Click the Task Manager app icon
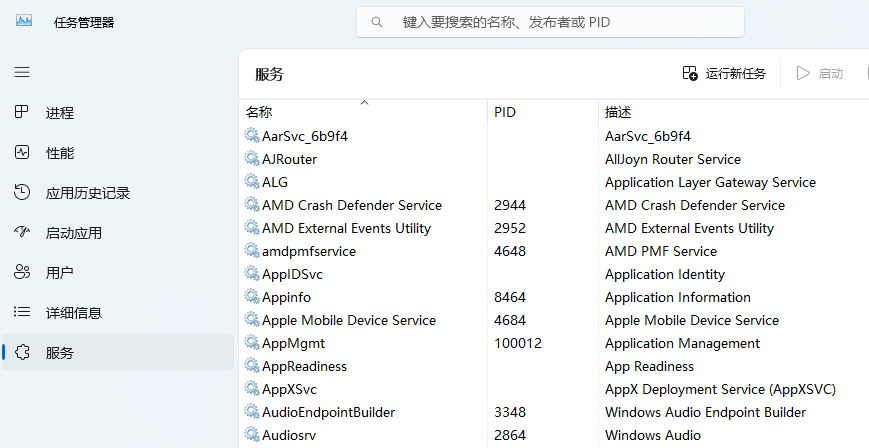This screenshot has width=869, height=448. click(x=23, y=22)
